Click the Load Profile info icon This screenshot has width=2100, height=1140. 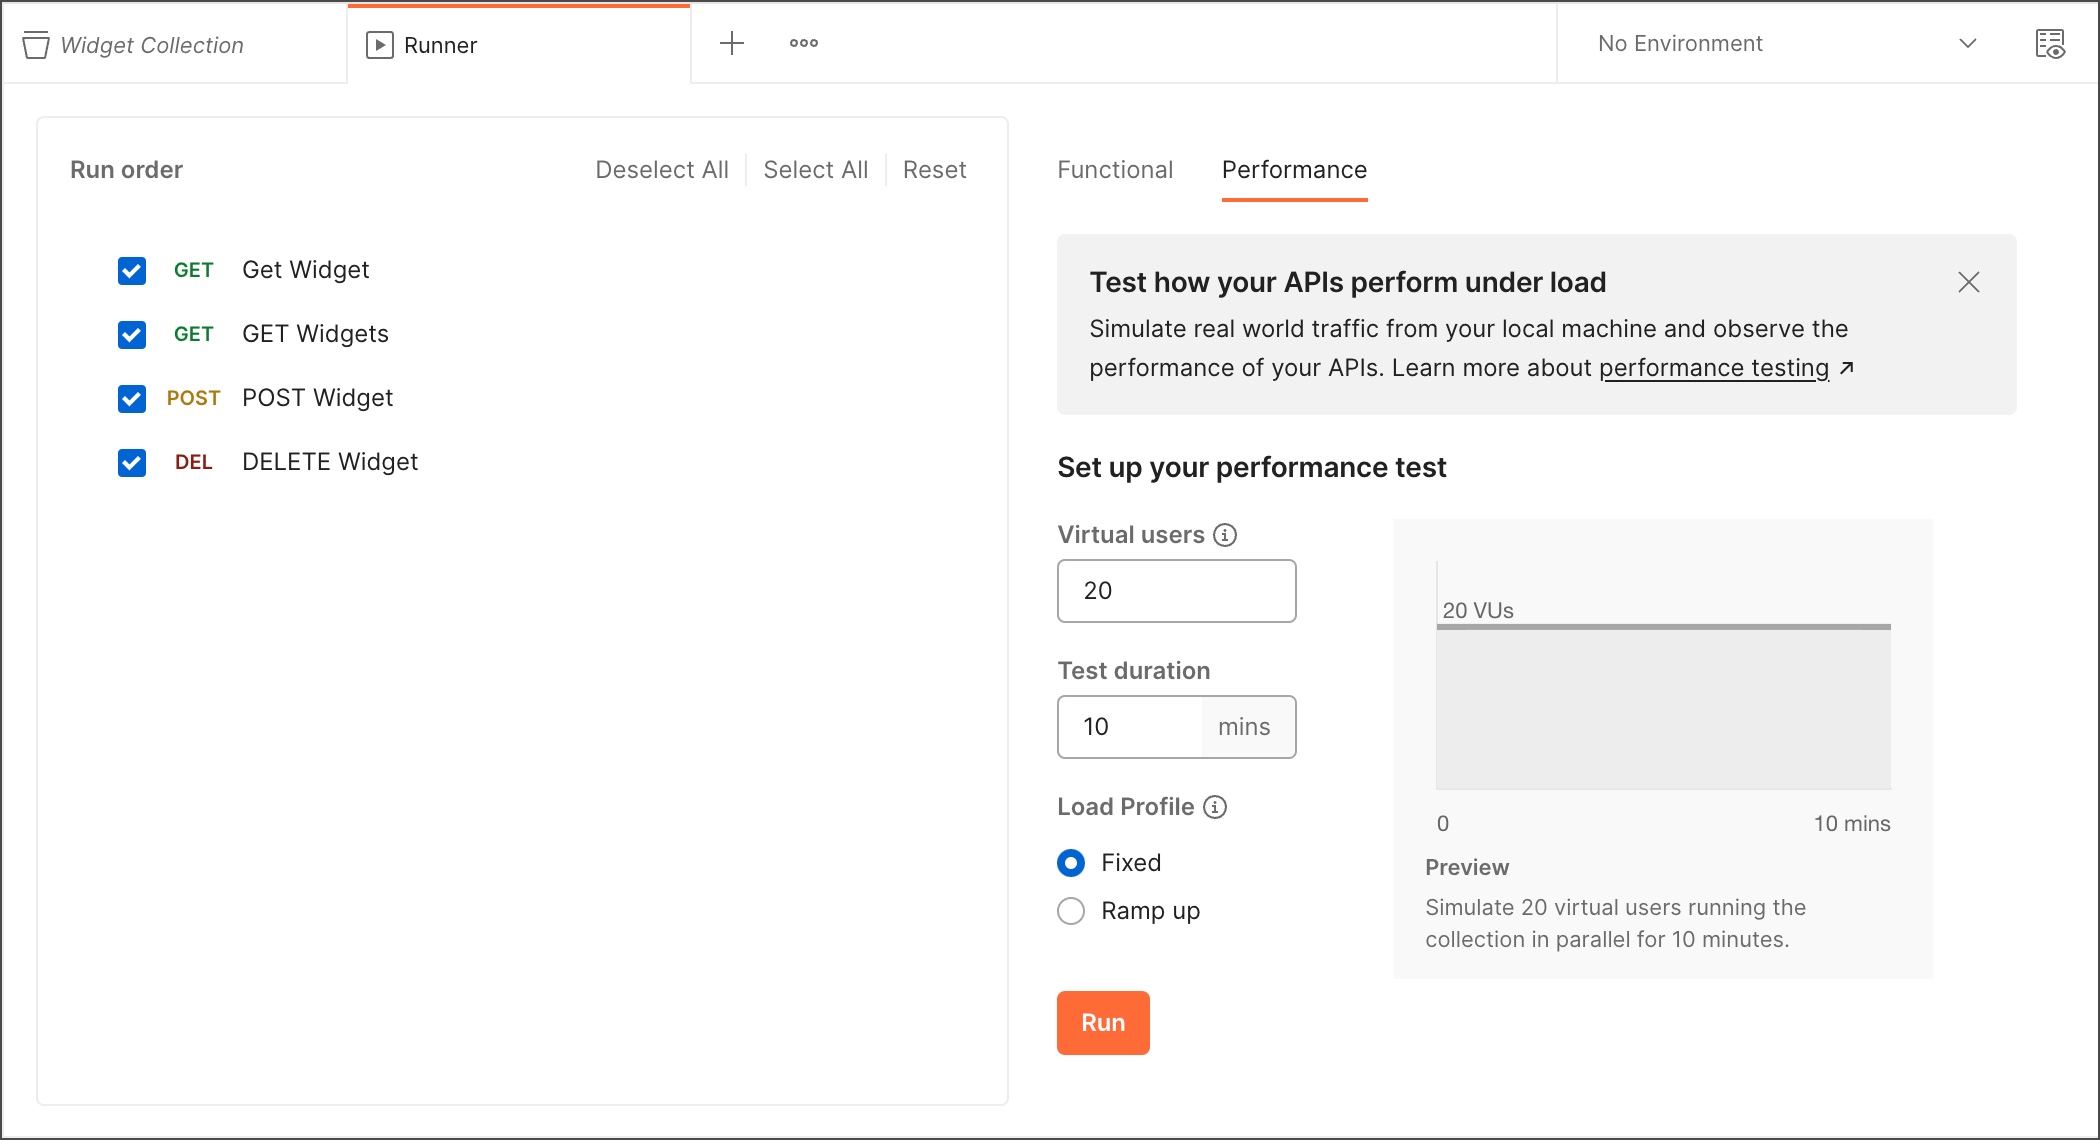[x=1215, y=807]
